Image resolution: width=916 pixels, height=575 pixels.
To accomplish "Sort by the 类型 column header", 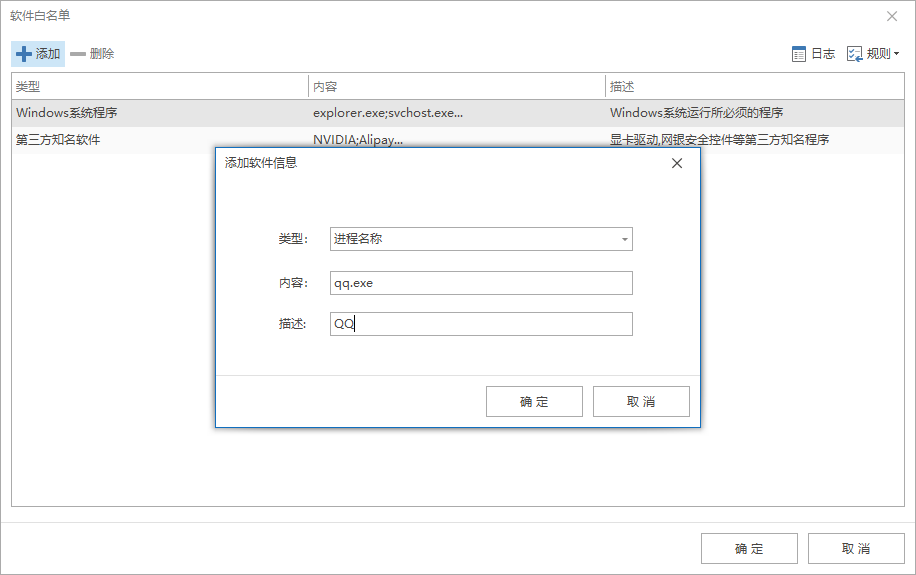I will tap(160, 87).
